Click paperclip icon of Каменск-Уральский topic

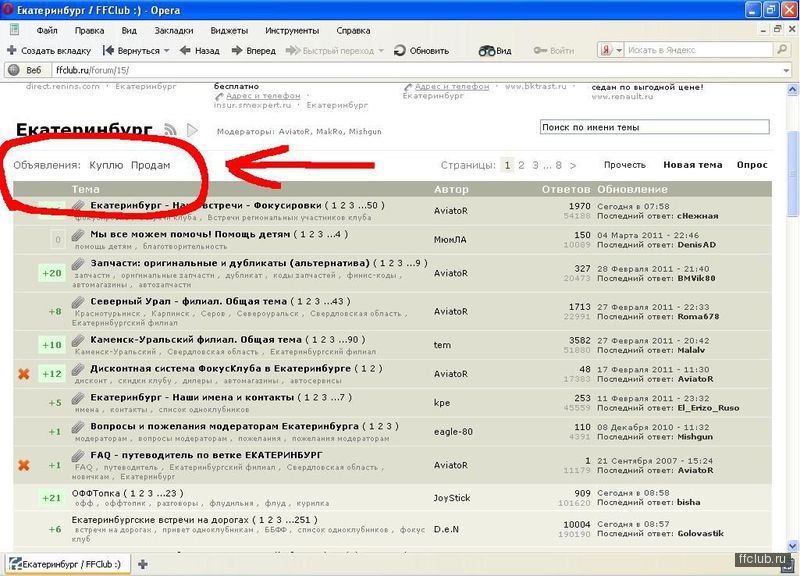tap(78, 340)
